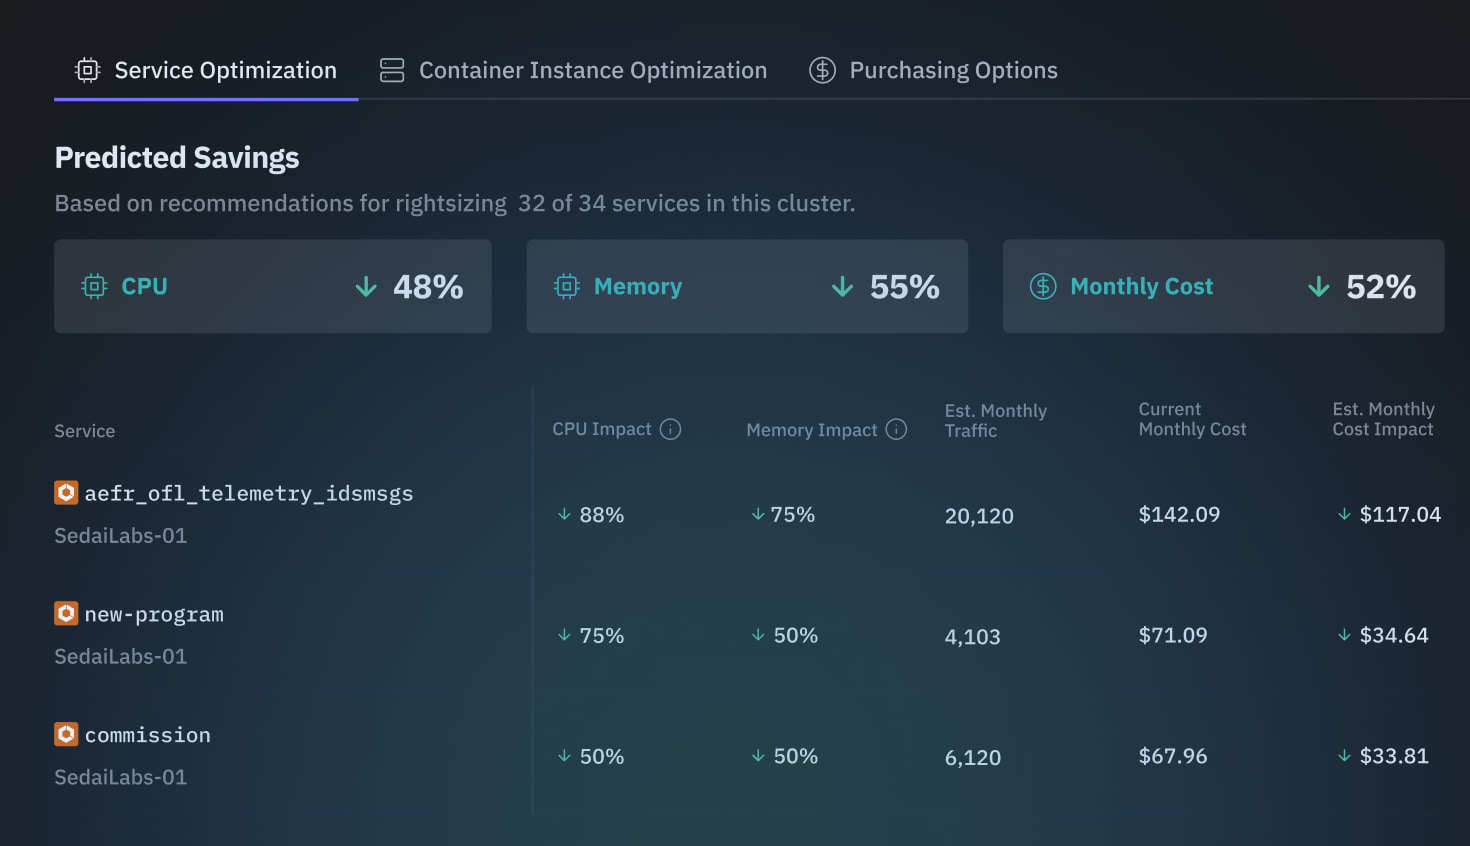Click the Memory chip icon in savings card

click(567, 287)
